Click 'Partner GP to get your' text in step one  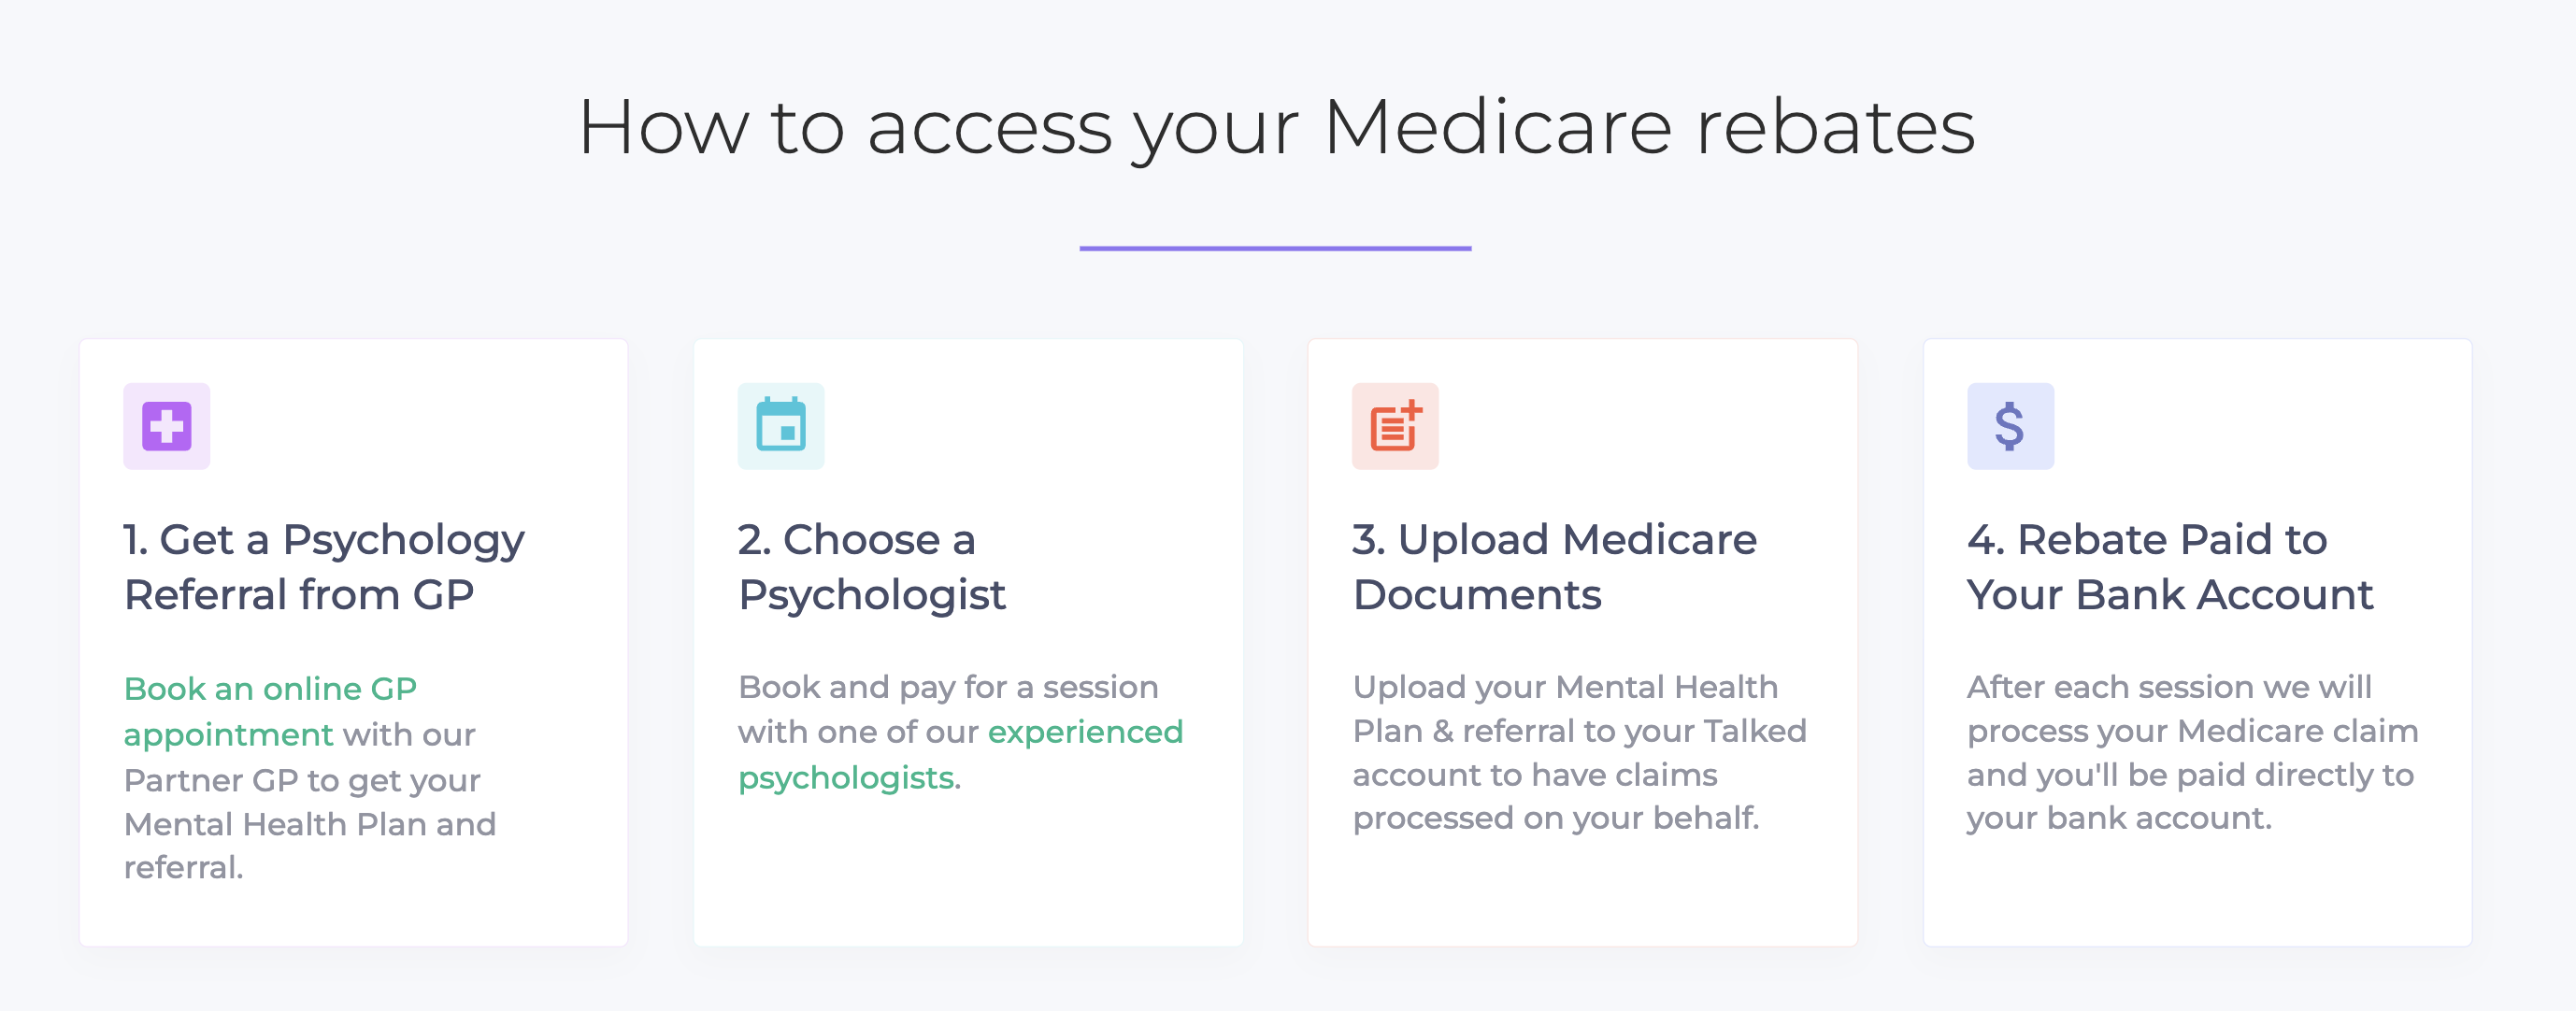[x=302, y=780]
